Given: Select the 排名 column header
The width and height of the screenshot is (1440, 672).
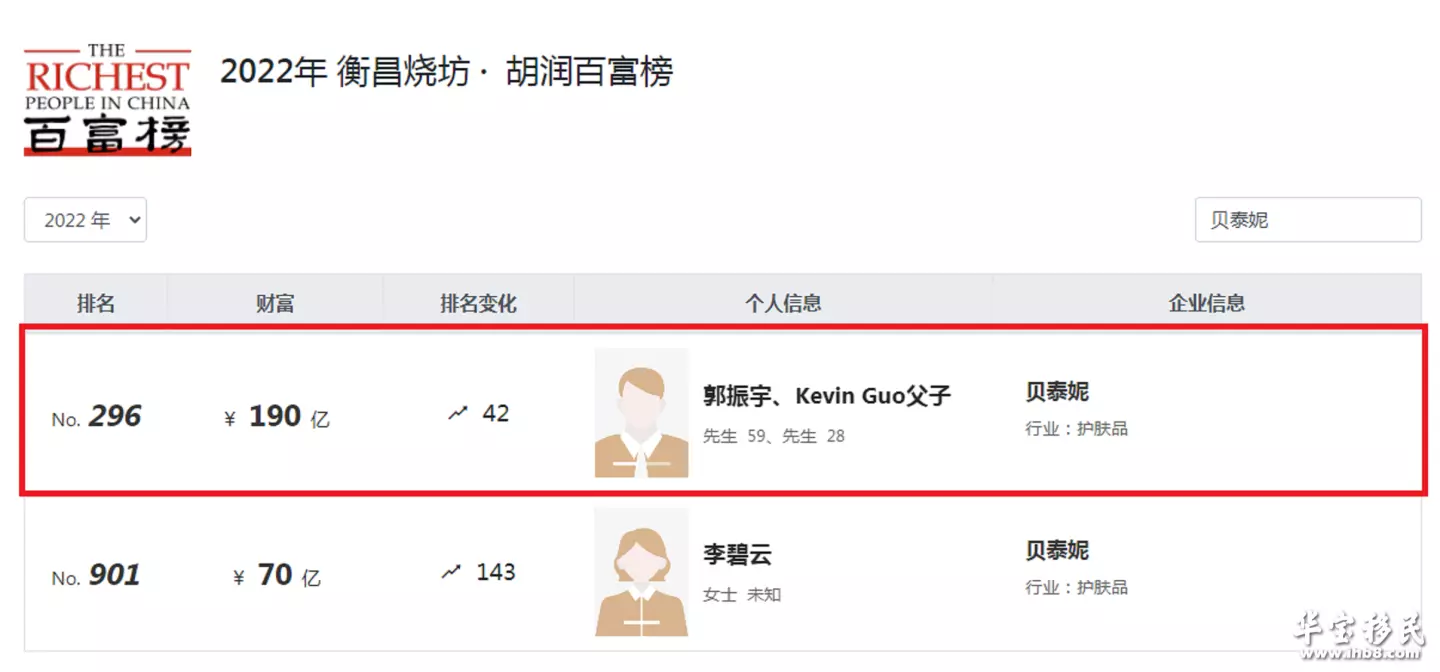Looking at the screenshot, I should pyautogui.click(x=96, y=303).
